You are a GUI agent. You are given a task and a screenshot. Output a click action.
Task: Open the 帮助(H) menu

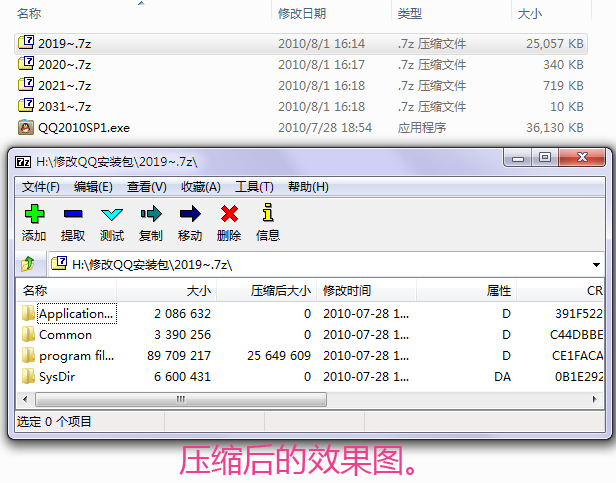pyautogui.click(x=308, y=187)
